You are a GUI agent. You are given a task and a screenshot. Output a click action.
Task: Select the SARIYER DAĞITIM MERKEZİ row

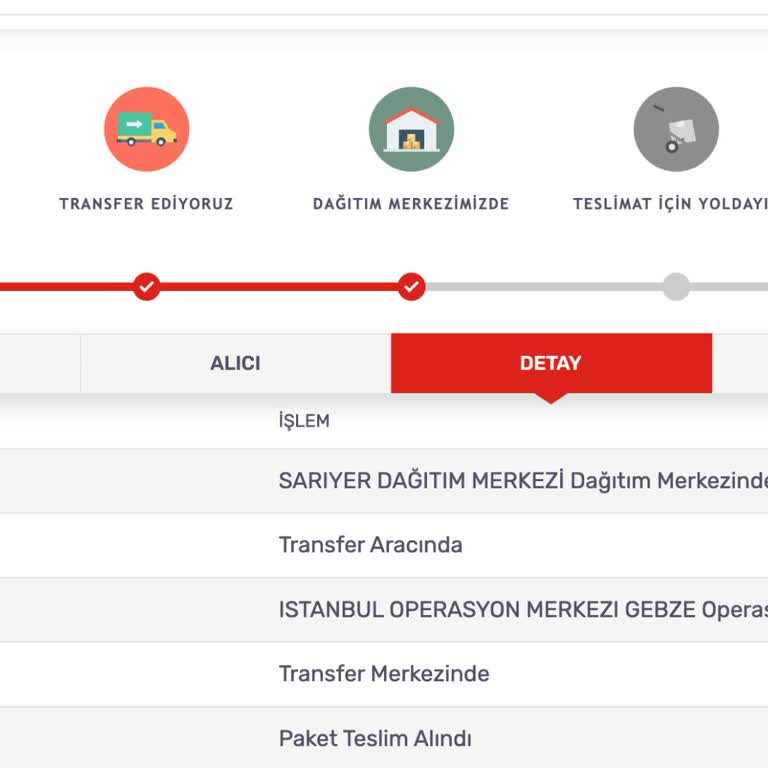point(384,481)
